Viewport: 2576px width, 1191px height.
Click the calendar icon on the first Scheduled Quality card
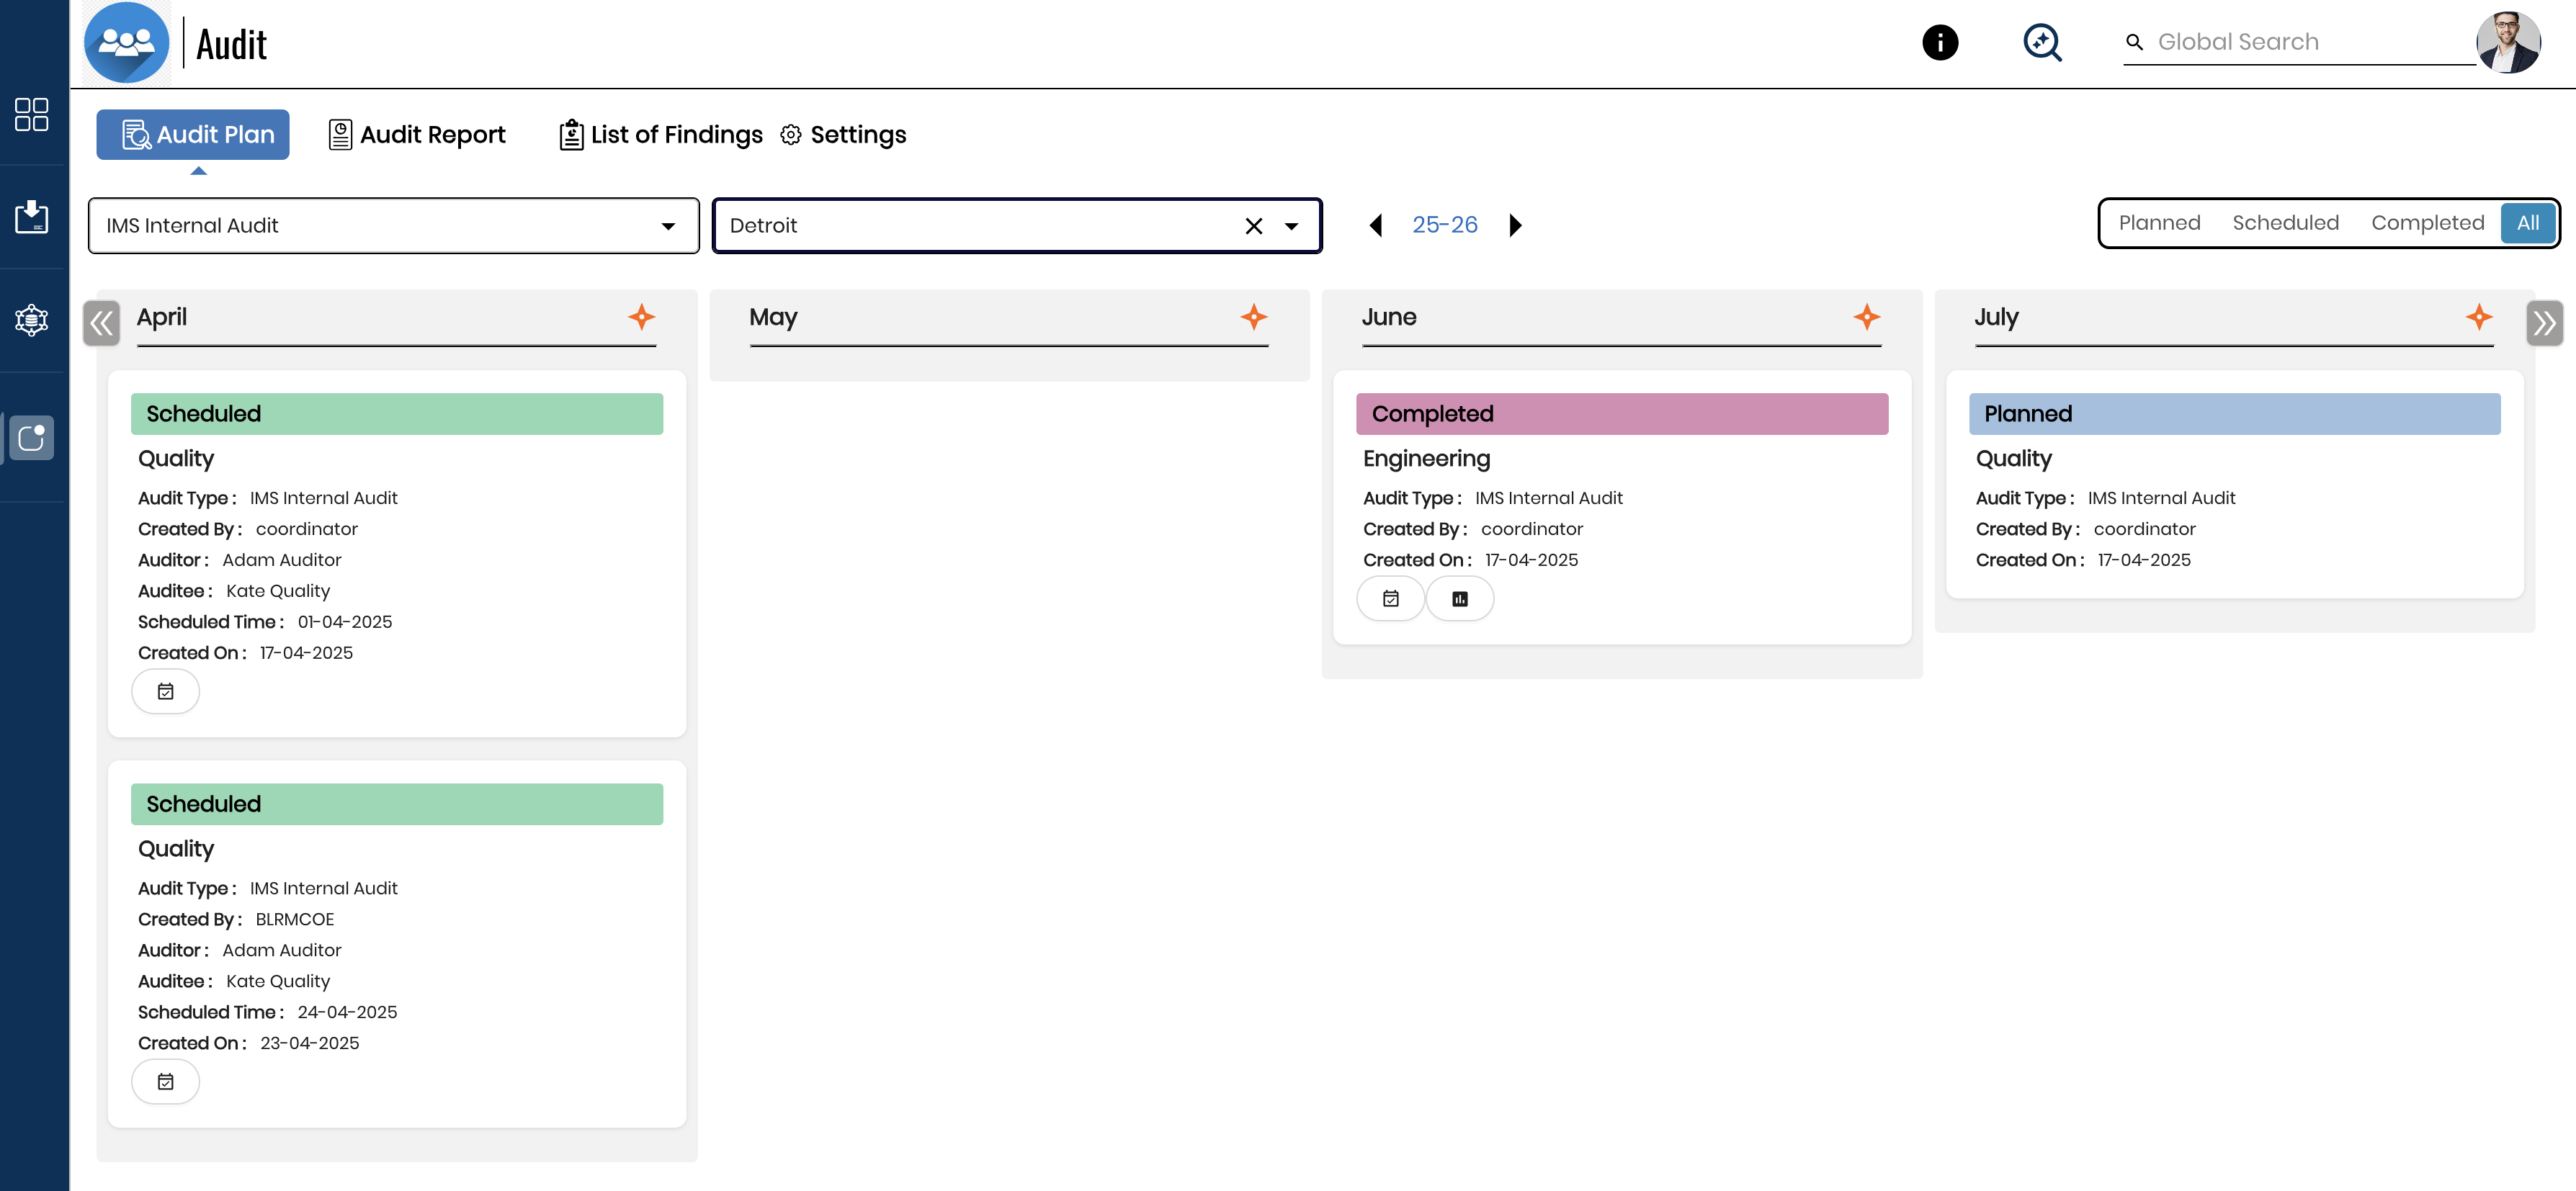(166, 690)
